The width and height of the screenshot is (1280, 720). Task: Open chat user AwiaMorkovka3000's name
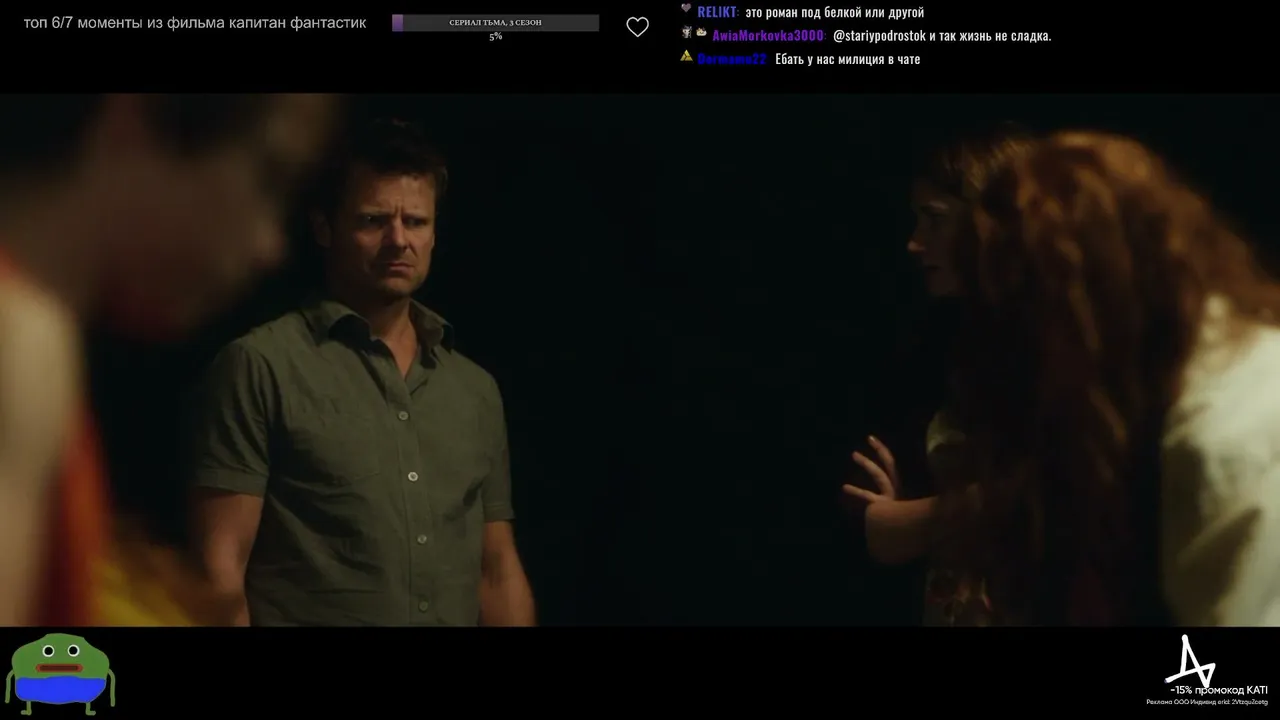coord(768,36)
